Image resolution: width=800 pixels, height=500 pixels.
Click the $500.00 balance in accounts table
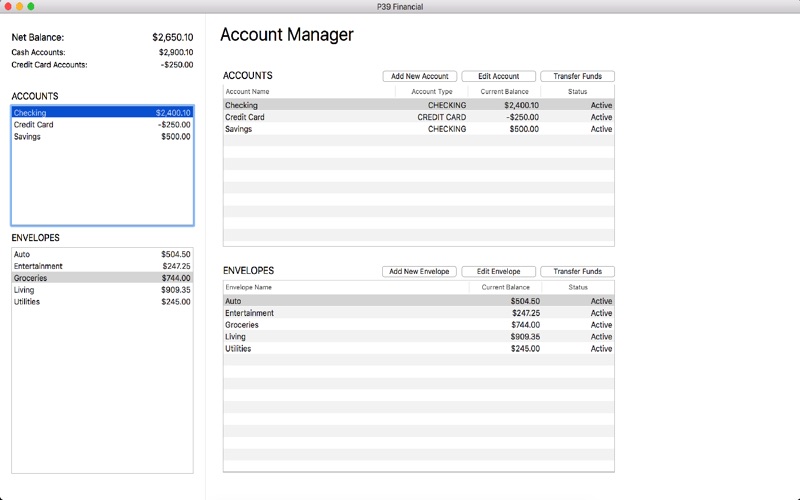tap(524, 129)
